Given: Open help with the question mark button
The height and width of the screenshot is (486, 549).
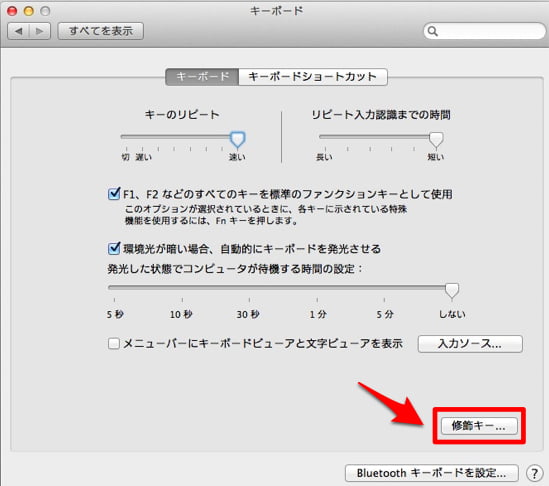Looking at the screenshot, I should [x=534, y=473].
